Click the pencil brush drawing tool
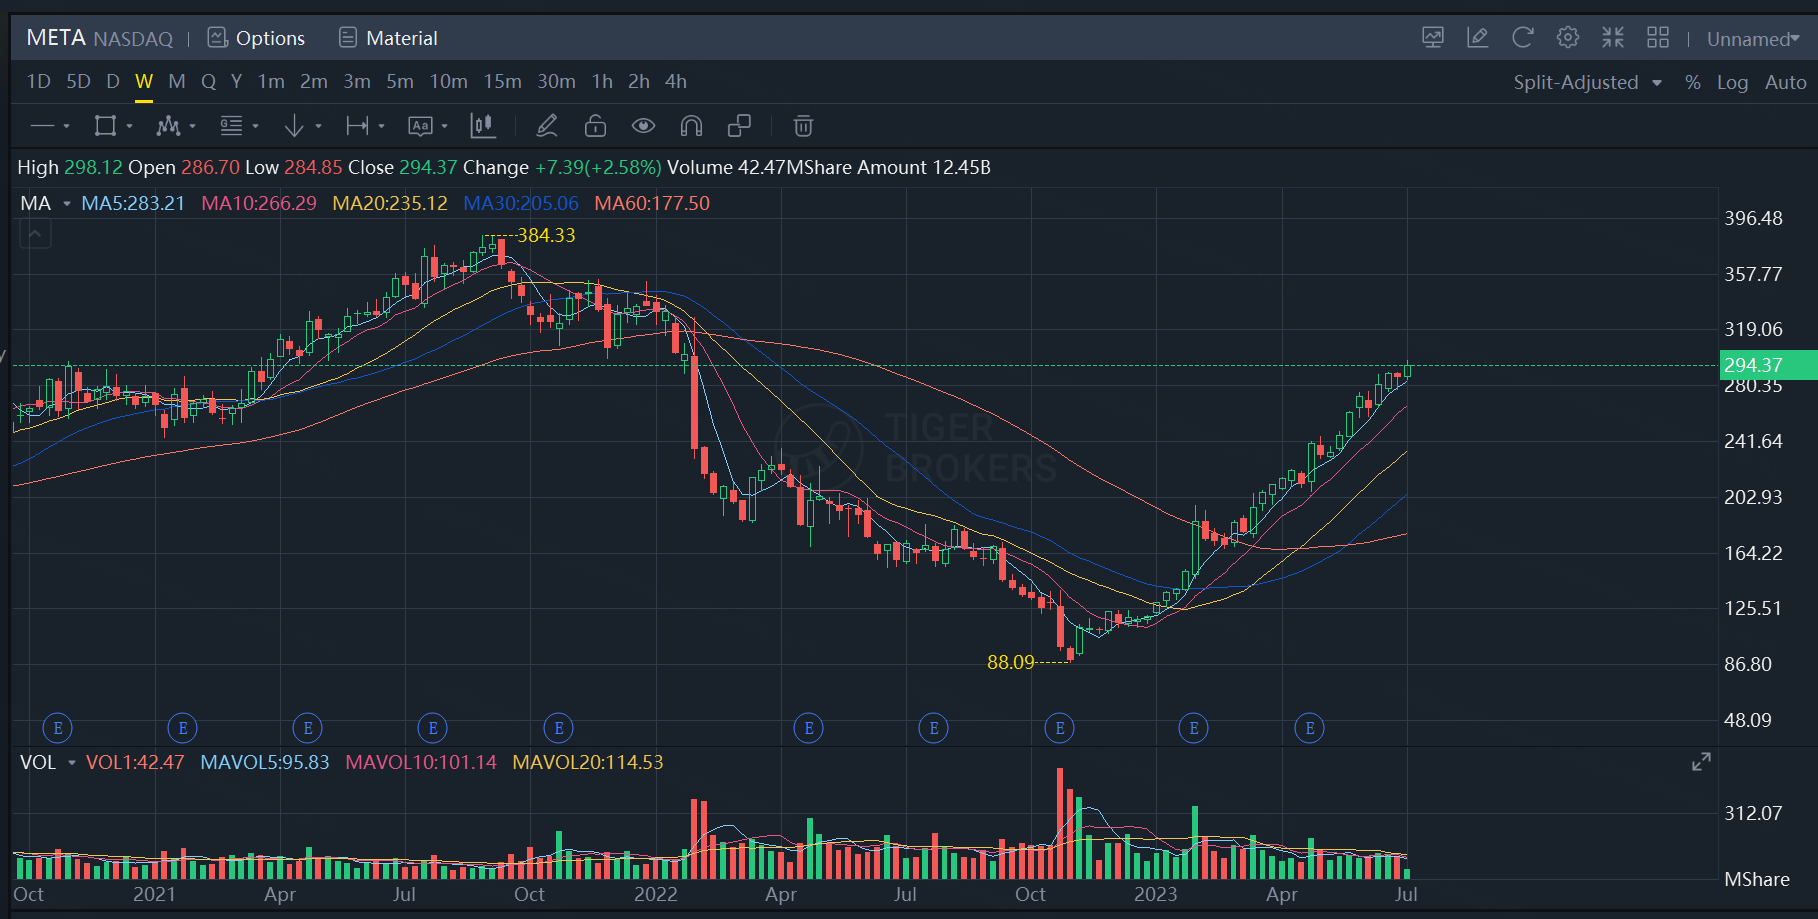The image size is (1818, 919). tap(546, 126)
